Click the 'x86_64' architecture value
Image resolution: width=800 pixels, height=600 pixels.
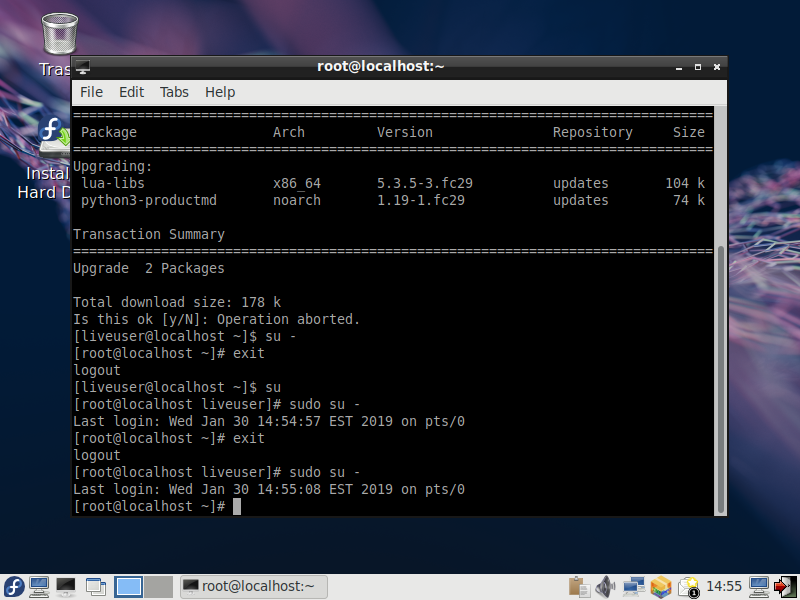[297, 183]
